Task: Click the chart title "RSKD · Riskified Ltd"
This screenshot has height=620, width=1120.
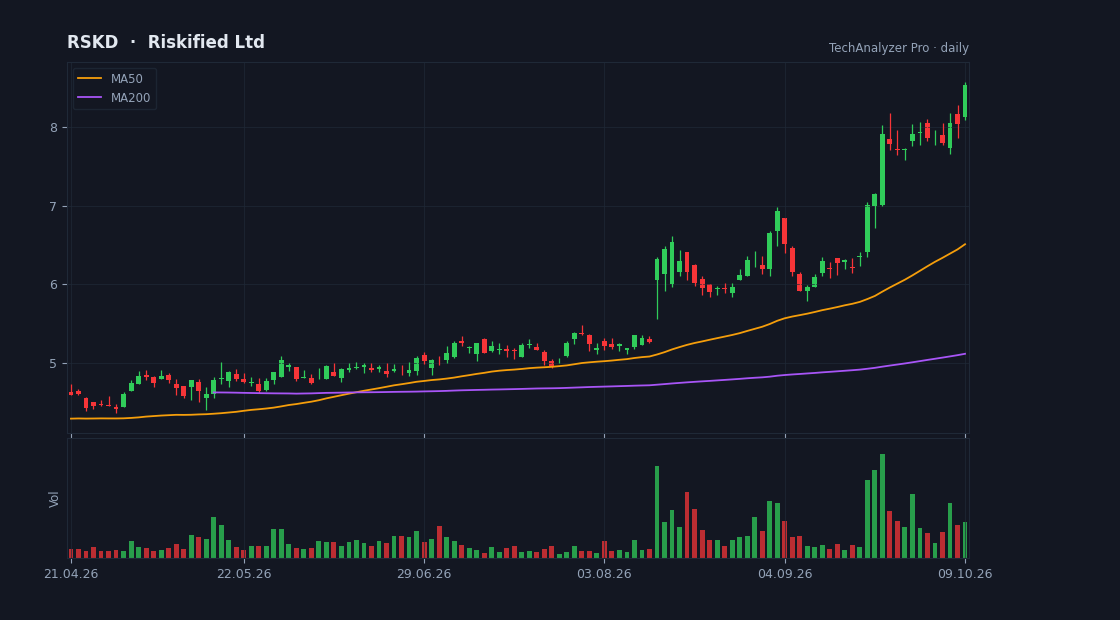Action: (166, 42)
